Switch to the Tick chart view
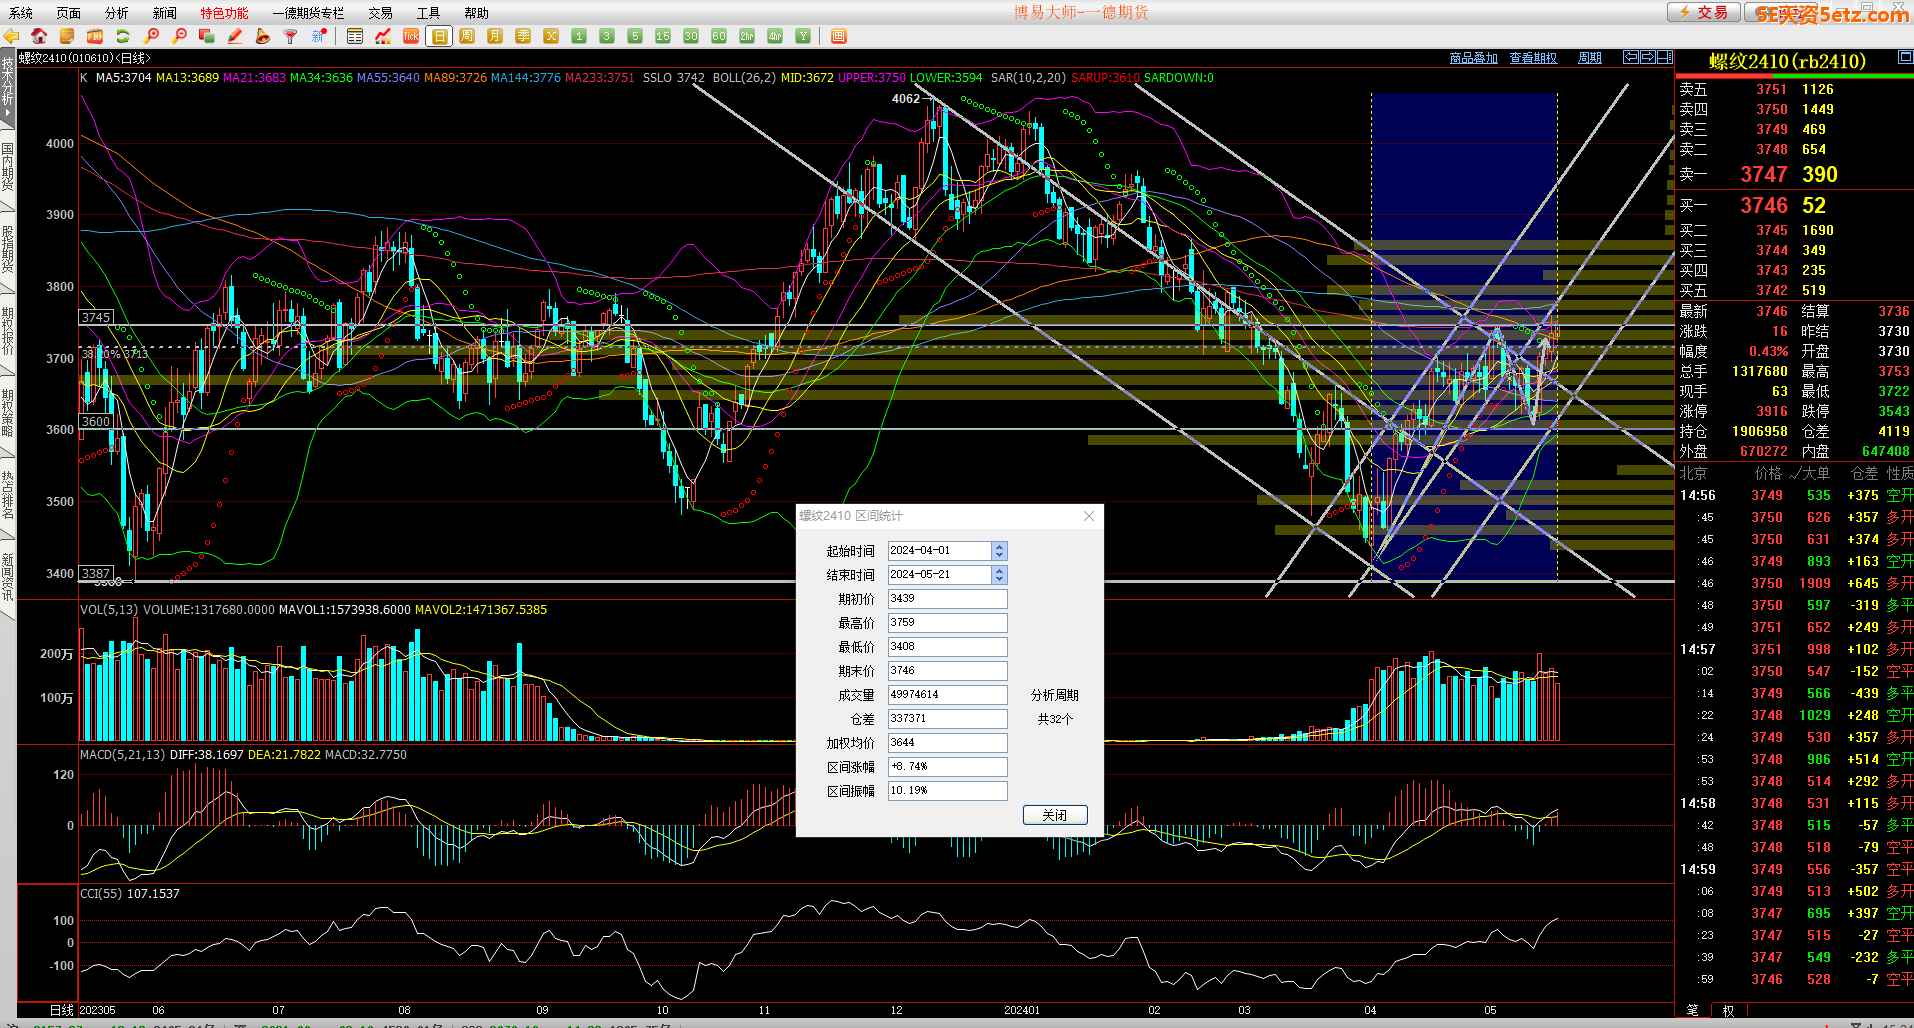Image resolution: width=1914 pixels, height=1028 pixels. (x=411, y=36)
